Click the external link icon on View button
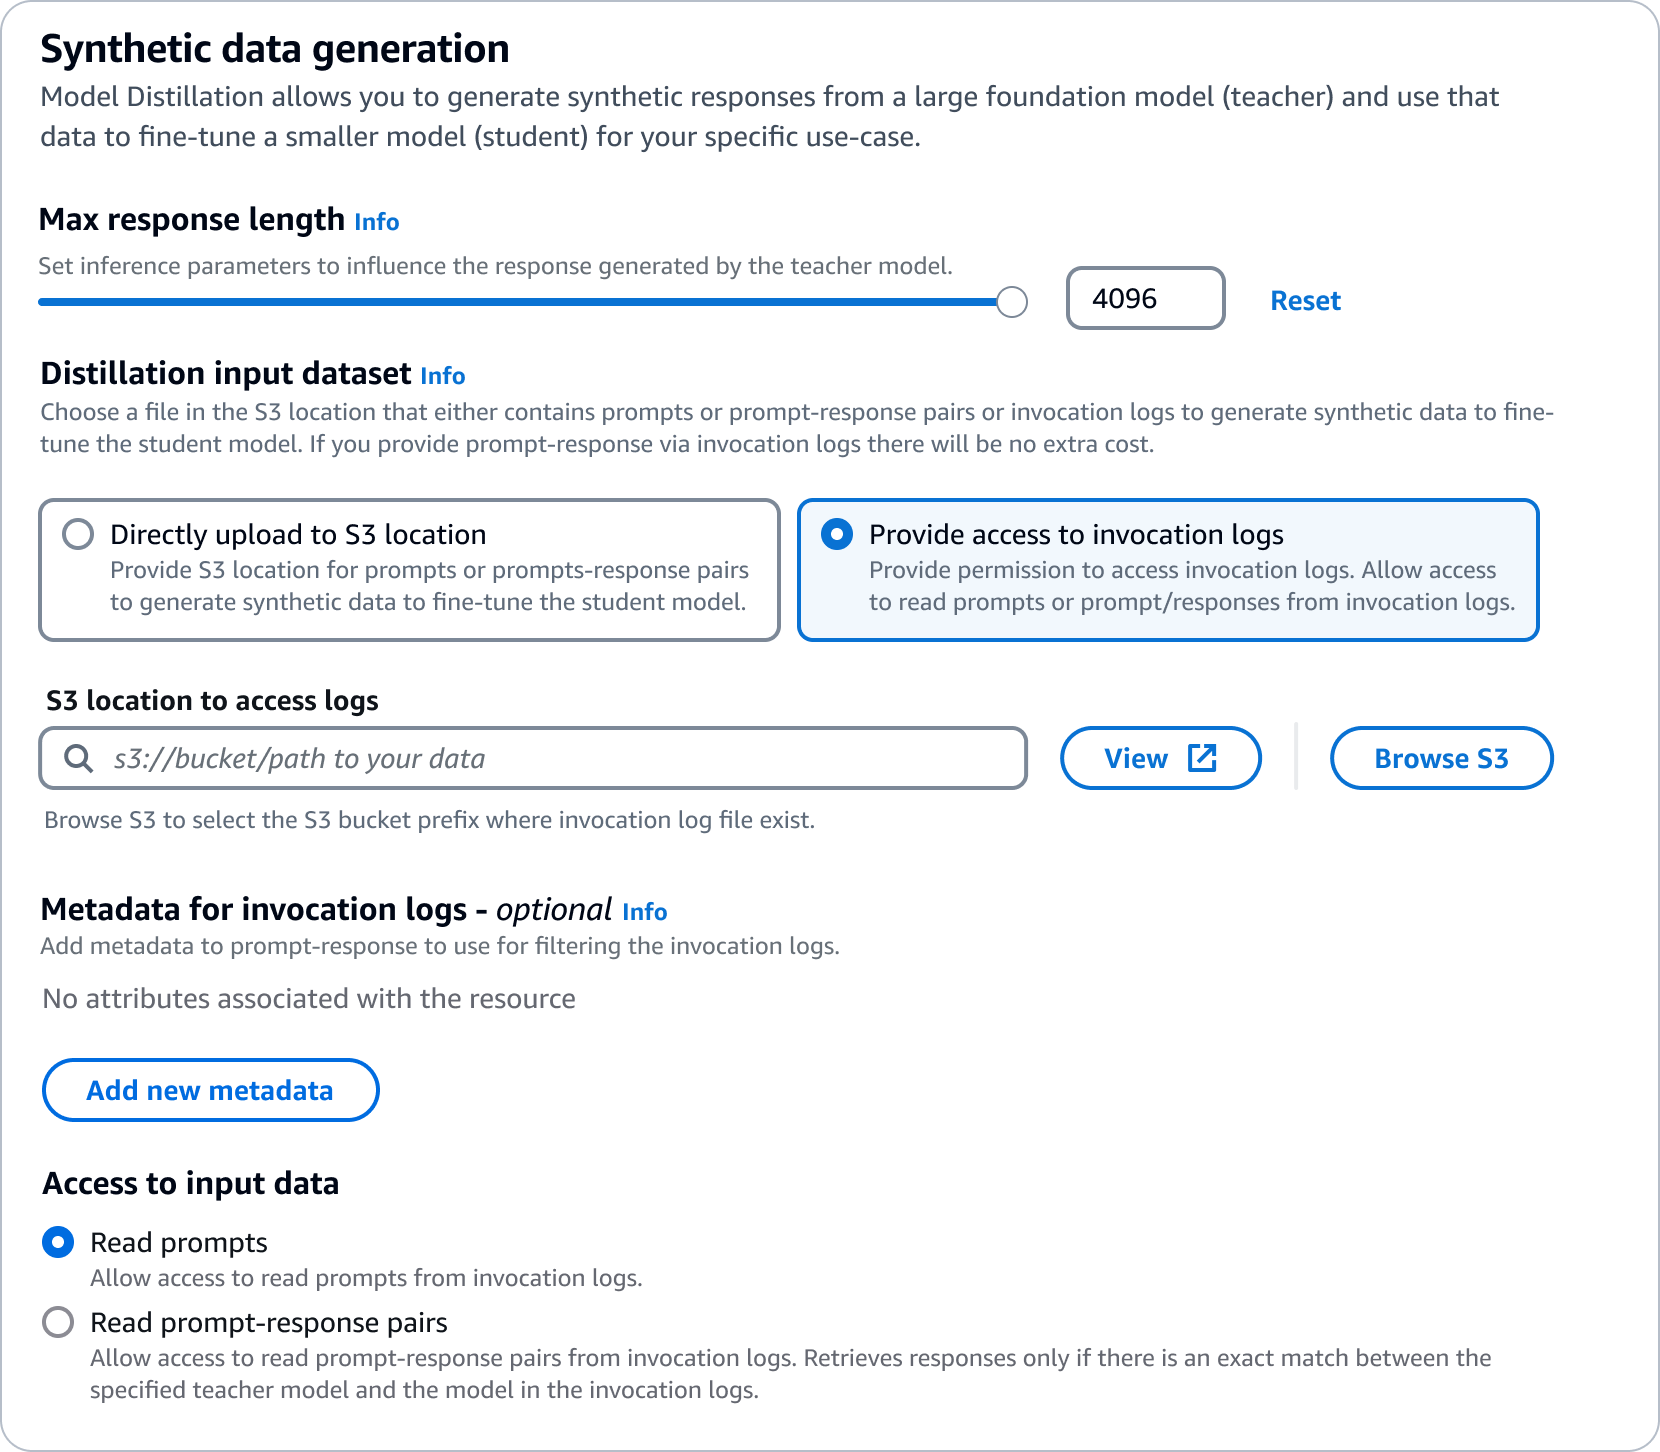 click(x=1203, y=757)
